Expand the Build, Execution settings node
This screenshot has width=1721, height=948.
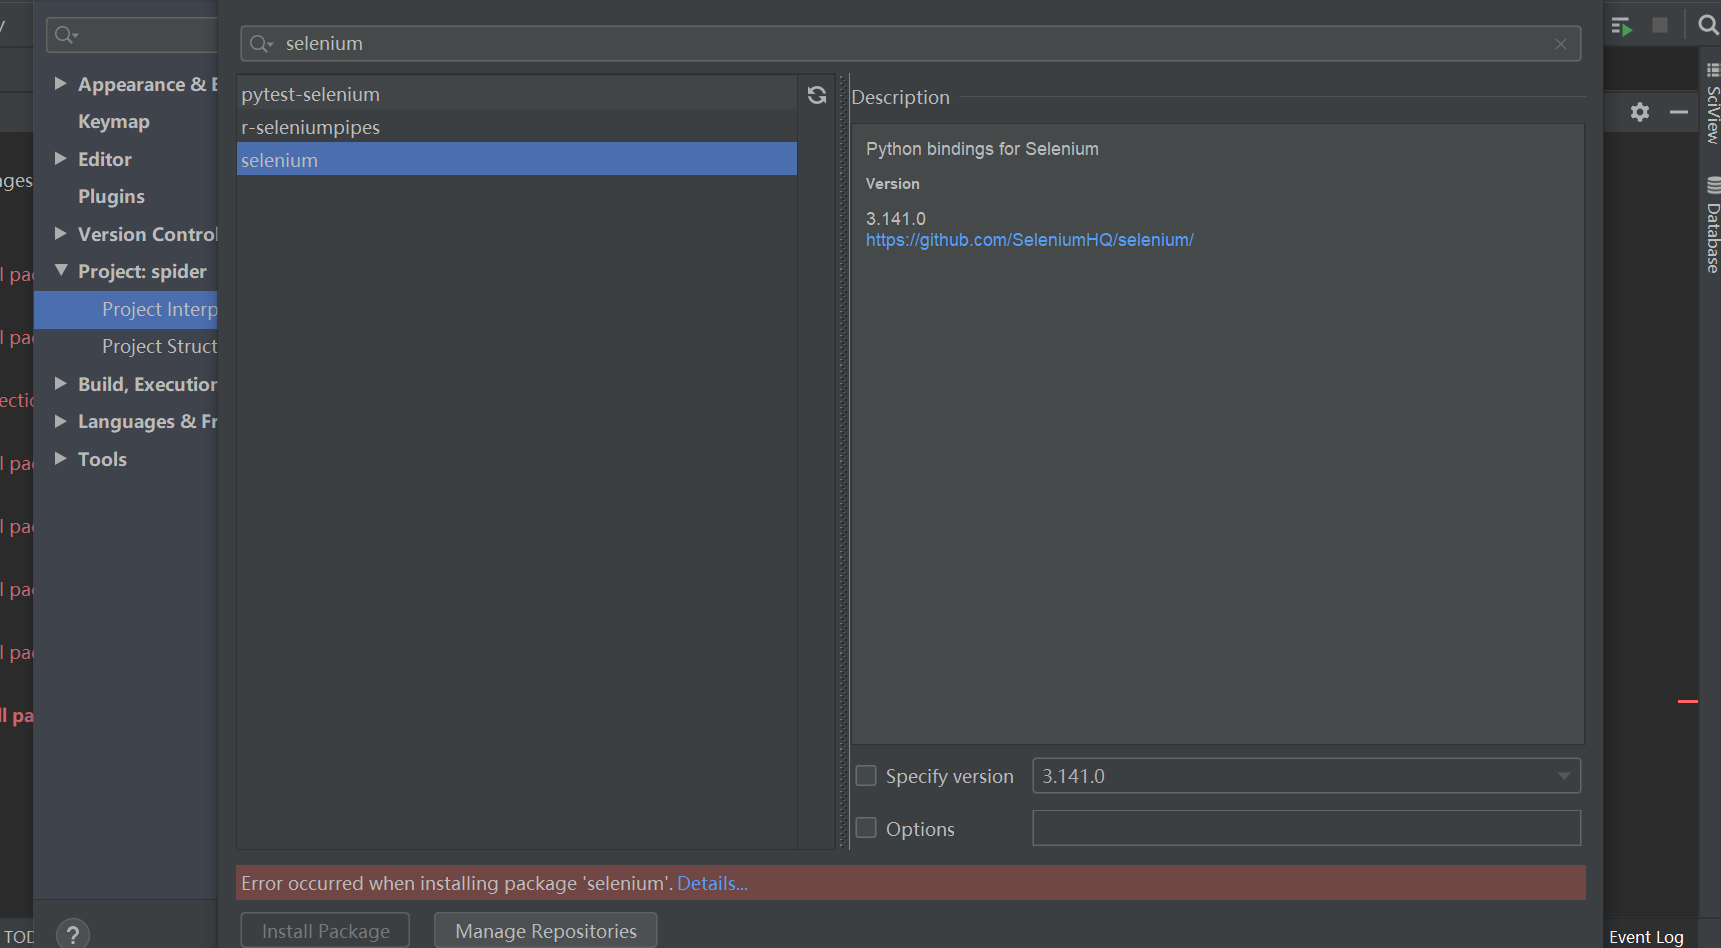60,384
